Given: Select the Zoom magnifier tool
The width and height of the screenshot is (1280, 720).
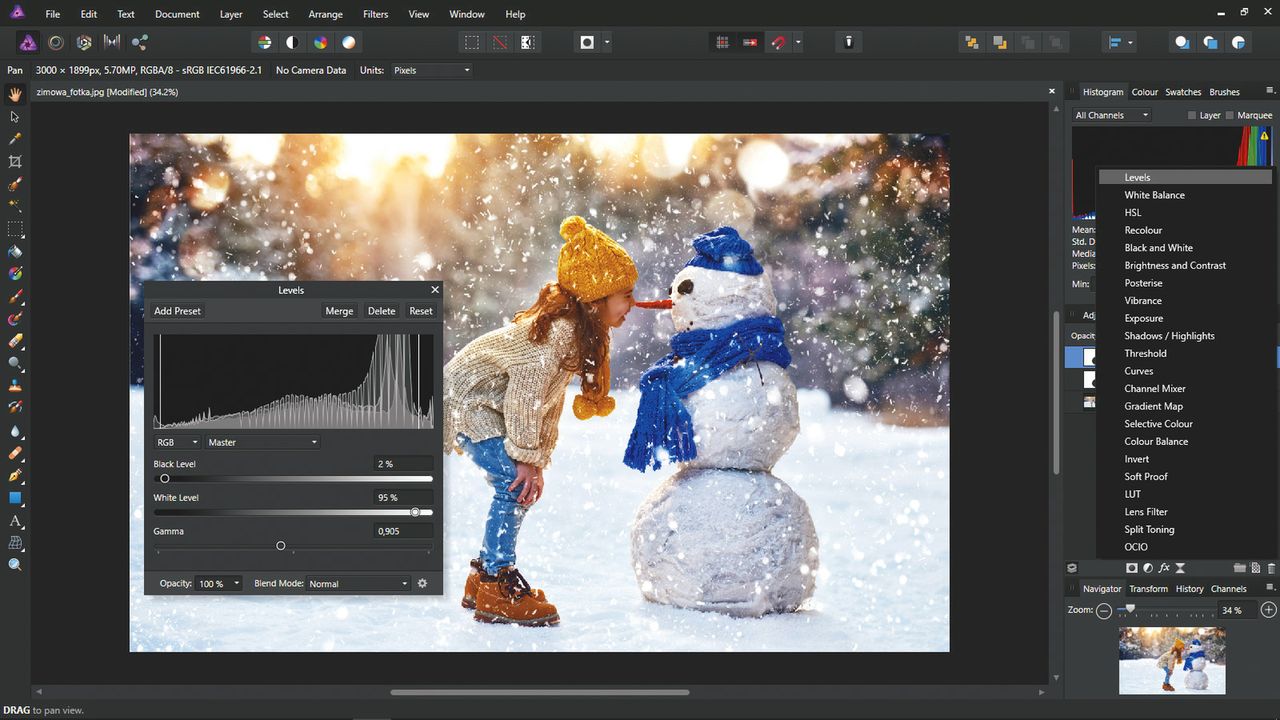Looking at the screenshot, I should click(x=15, y=565).
